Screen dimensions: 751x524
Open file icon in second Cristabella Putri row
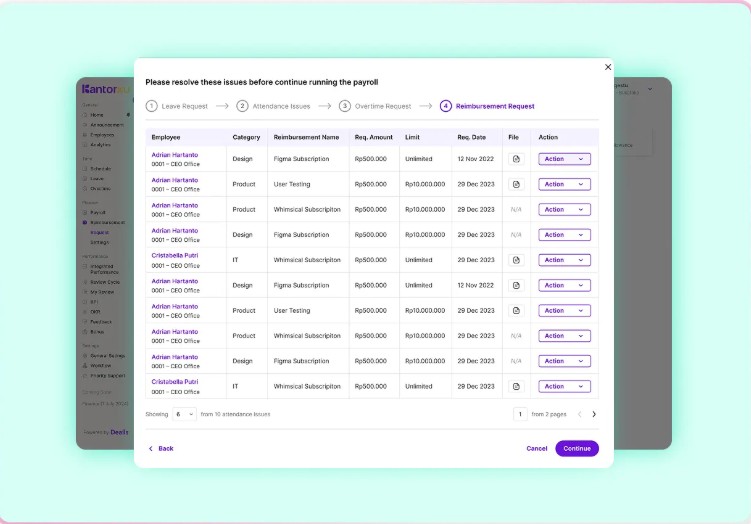coord(516,387)
